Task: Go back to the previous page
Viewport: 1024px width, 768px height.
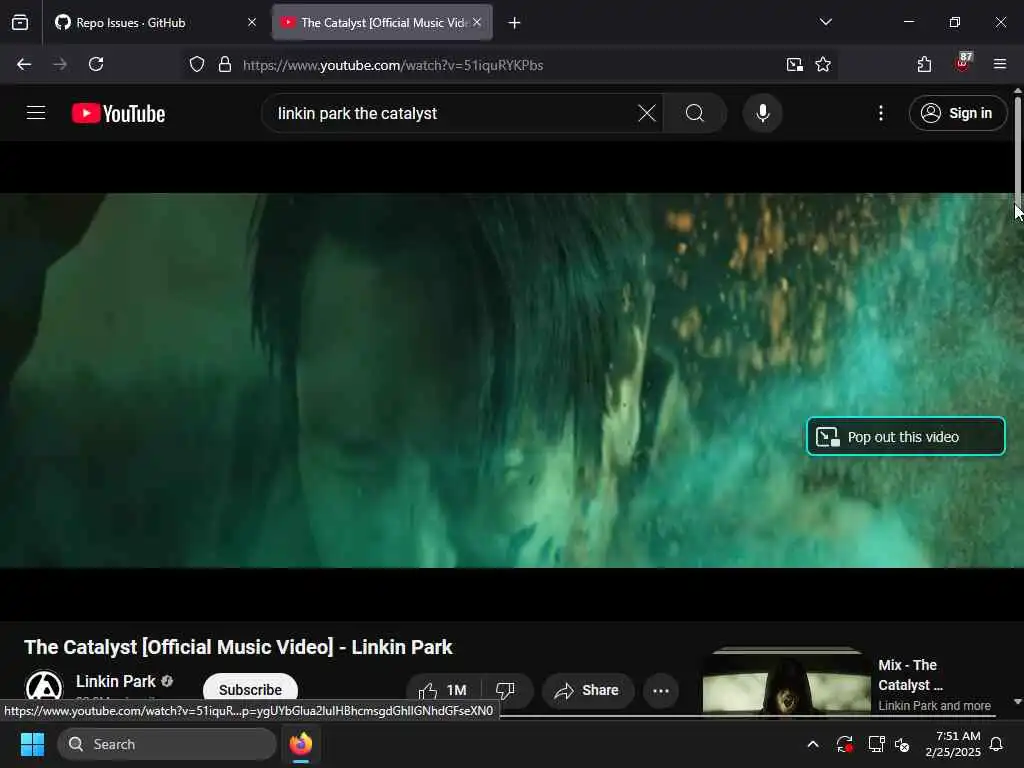Action: click(24, 65)
